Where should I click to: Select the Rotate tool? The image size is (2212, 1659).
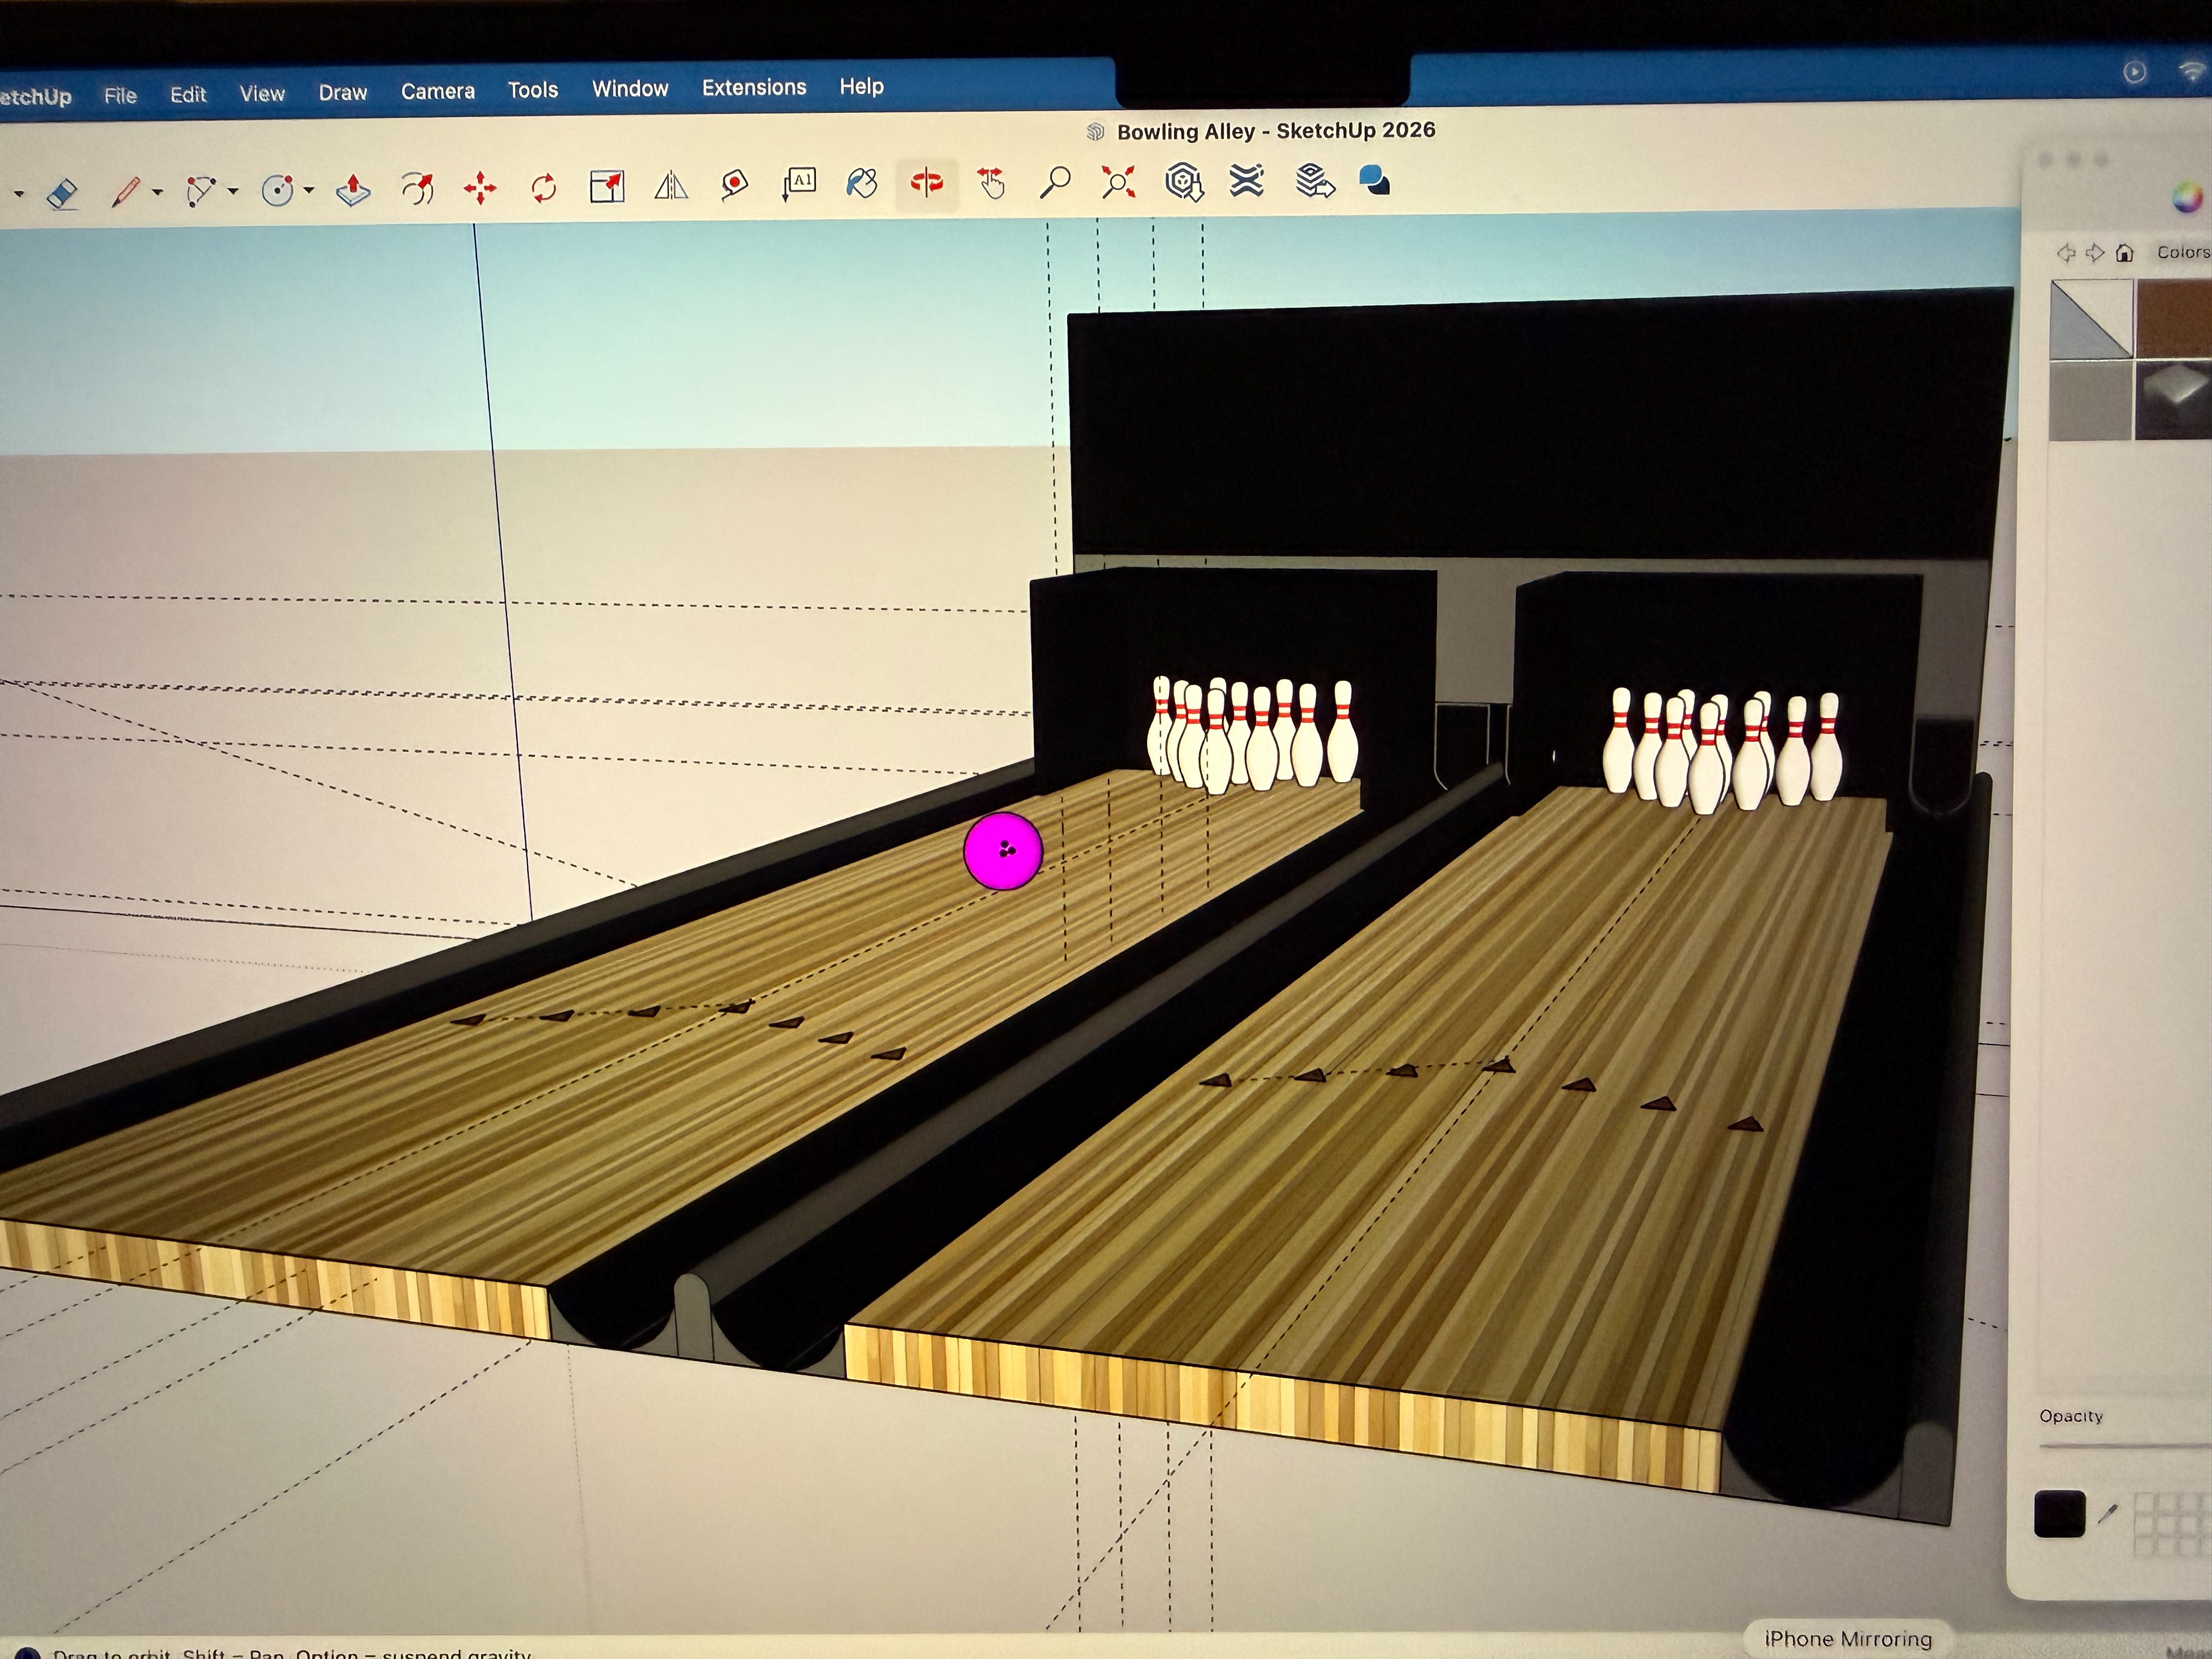pos(544,187)
